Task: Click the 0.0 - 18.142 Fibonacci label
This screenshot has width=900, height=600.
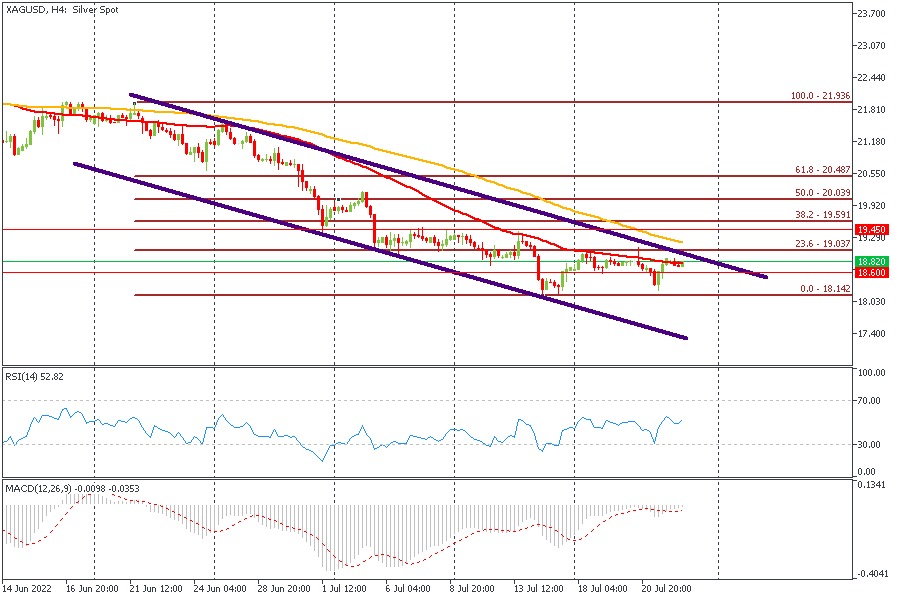Action: click(x=824, y=288)
